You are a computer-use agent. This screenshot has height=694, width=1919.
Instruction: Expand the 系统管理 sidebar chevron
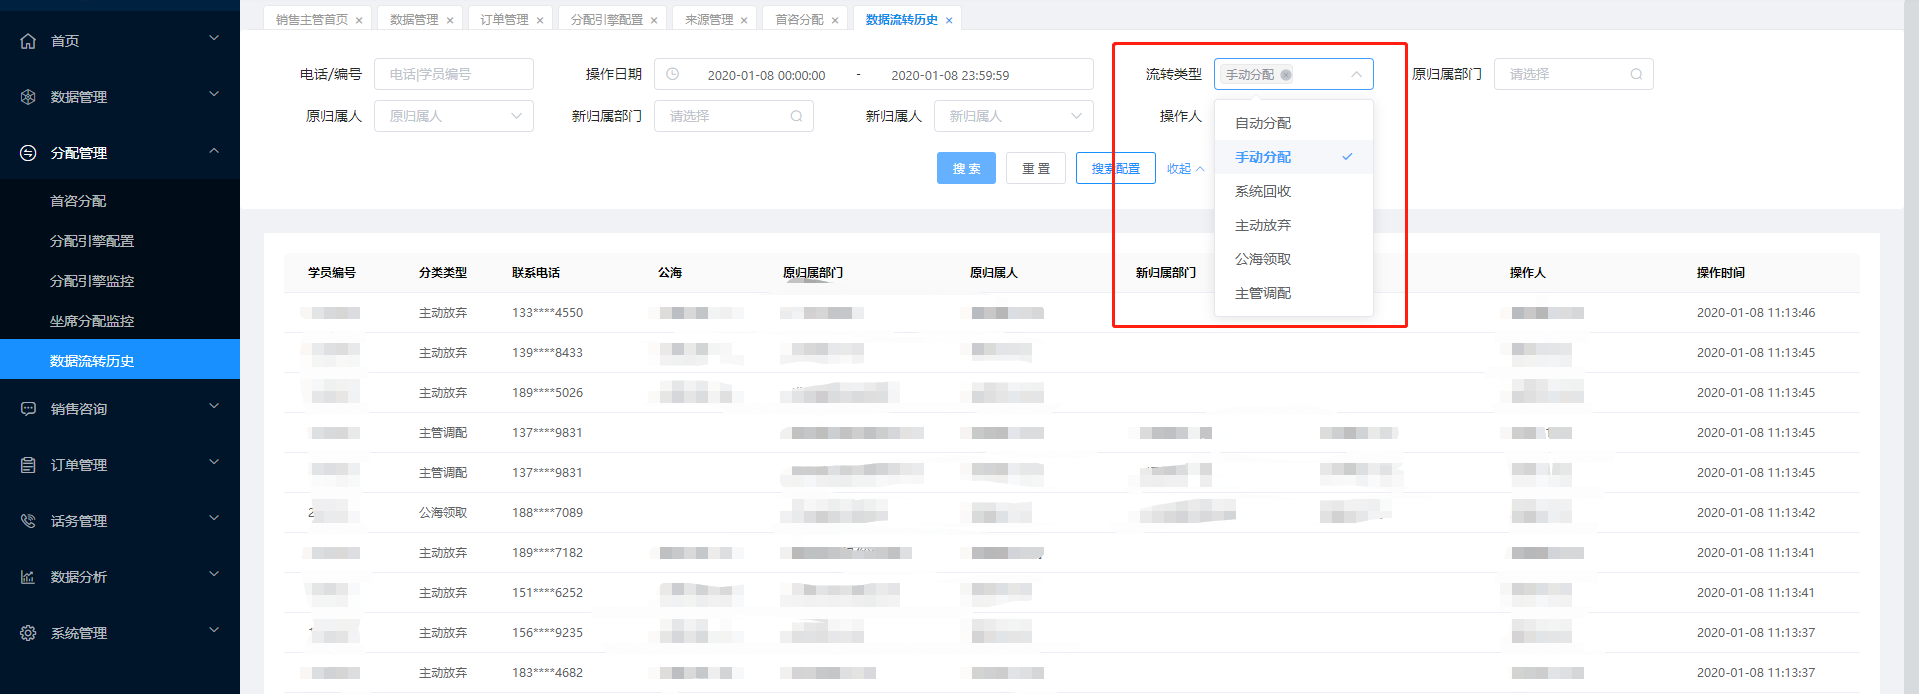click(213, 630)
